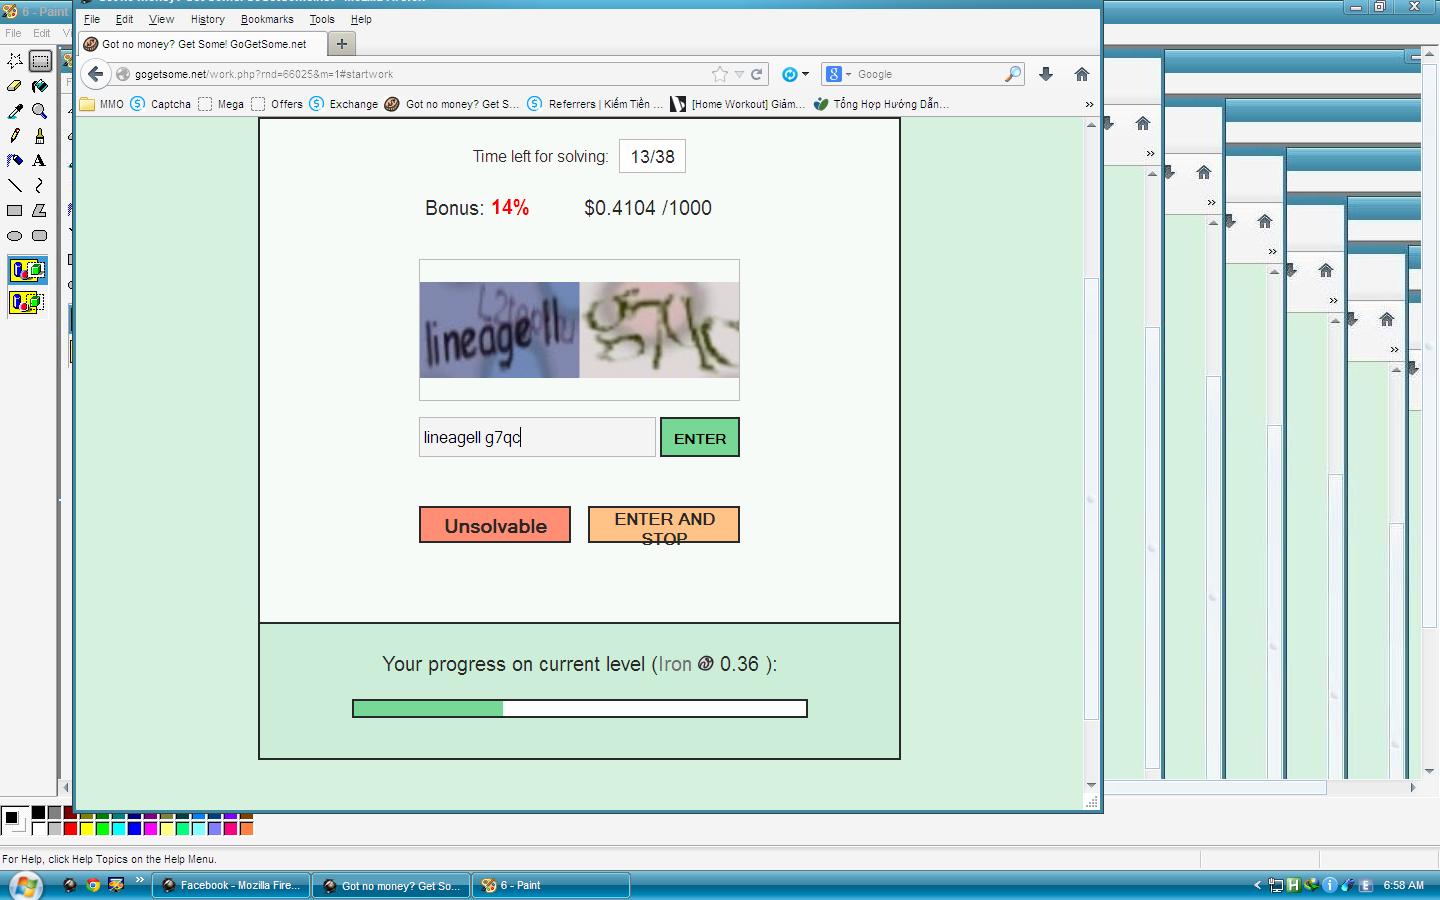The width and height of the screenshot is (1440, 900).
Task: Select the straight Line tool
Action: pos(15,185)
